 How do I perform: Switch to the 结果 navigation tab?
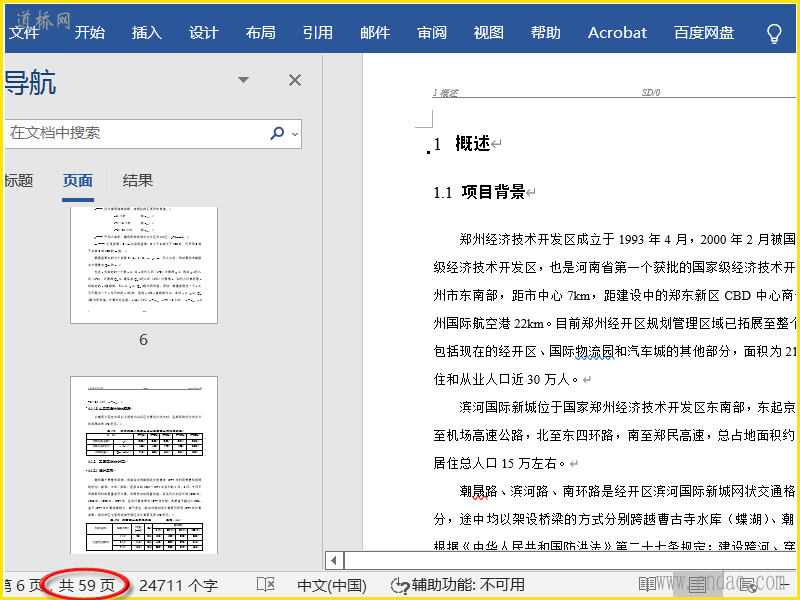coord(138,181)
